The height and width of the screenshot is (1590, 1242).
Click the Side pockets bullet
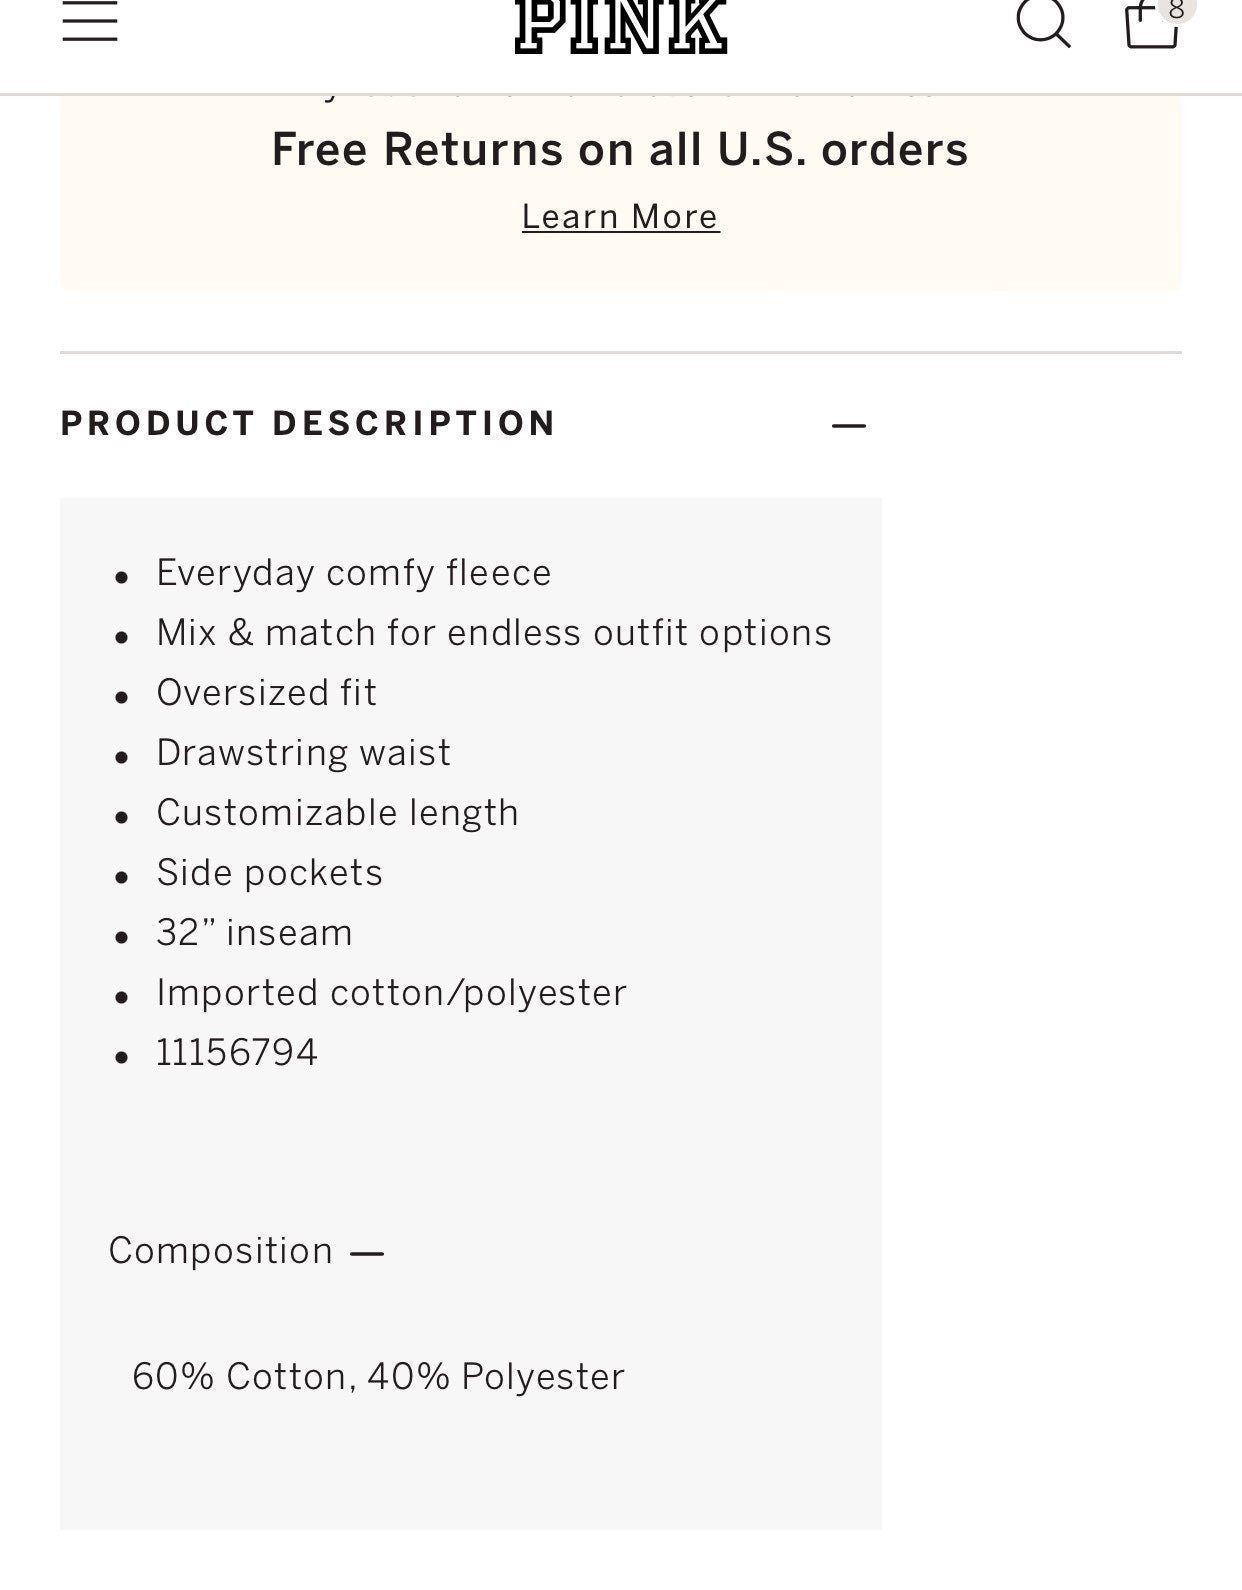(x=269, y=873)
